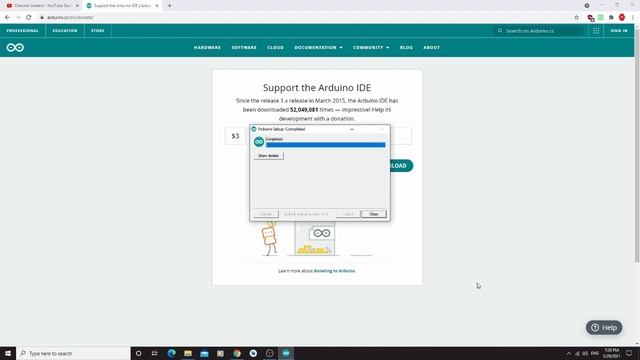Minimize the Arduino Setup dialog
Screen dimensions: 640x360
pyautogui.click(x=352, y=129)
